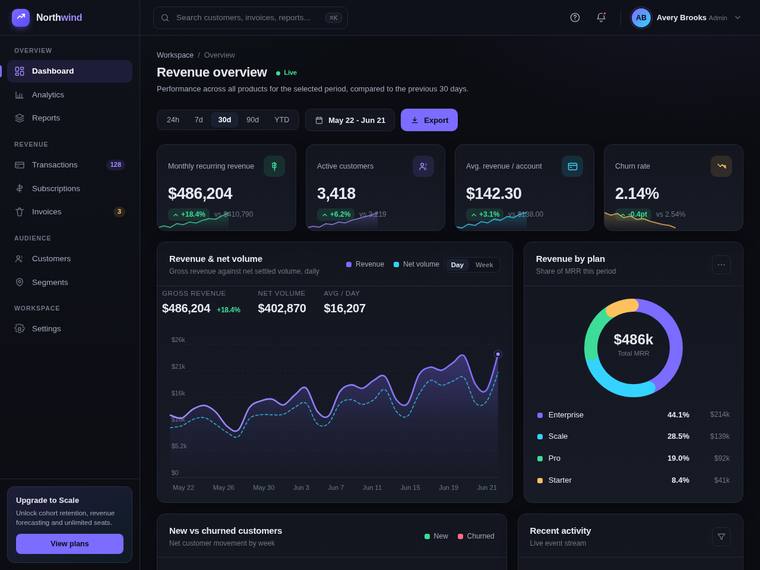This screenshot has width=760, height=570.
Task: Click the Transactions card icon
Action: pos(19,165)
